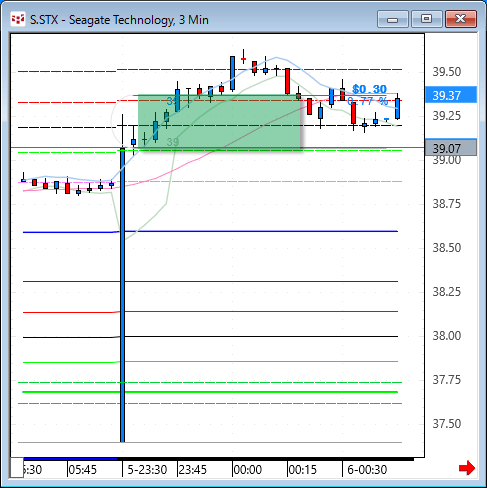Click the $0.30 profit label
The image size is (487, 488).
(x=369, y=89)
